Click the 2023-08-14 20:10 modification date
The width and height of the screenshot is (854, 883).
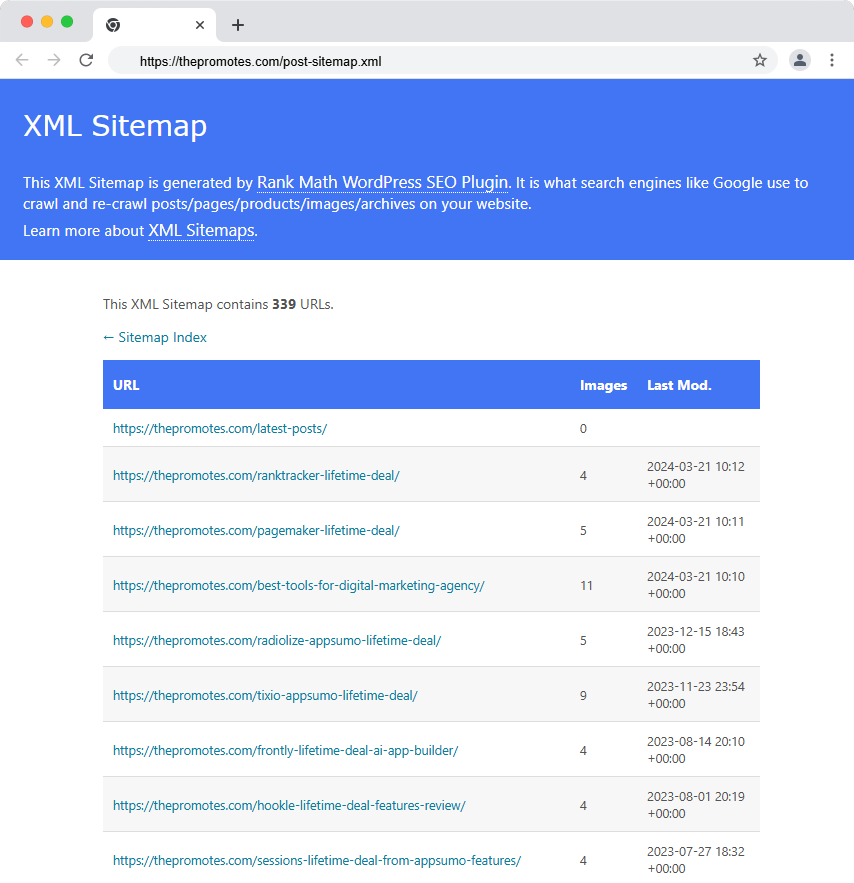click(696, 750)
